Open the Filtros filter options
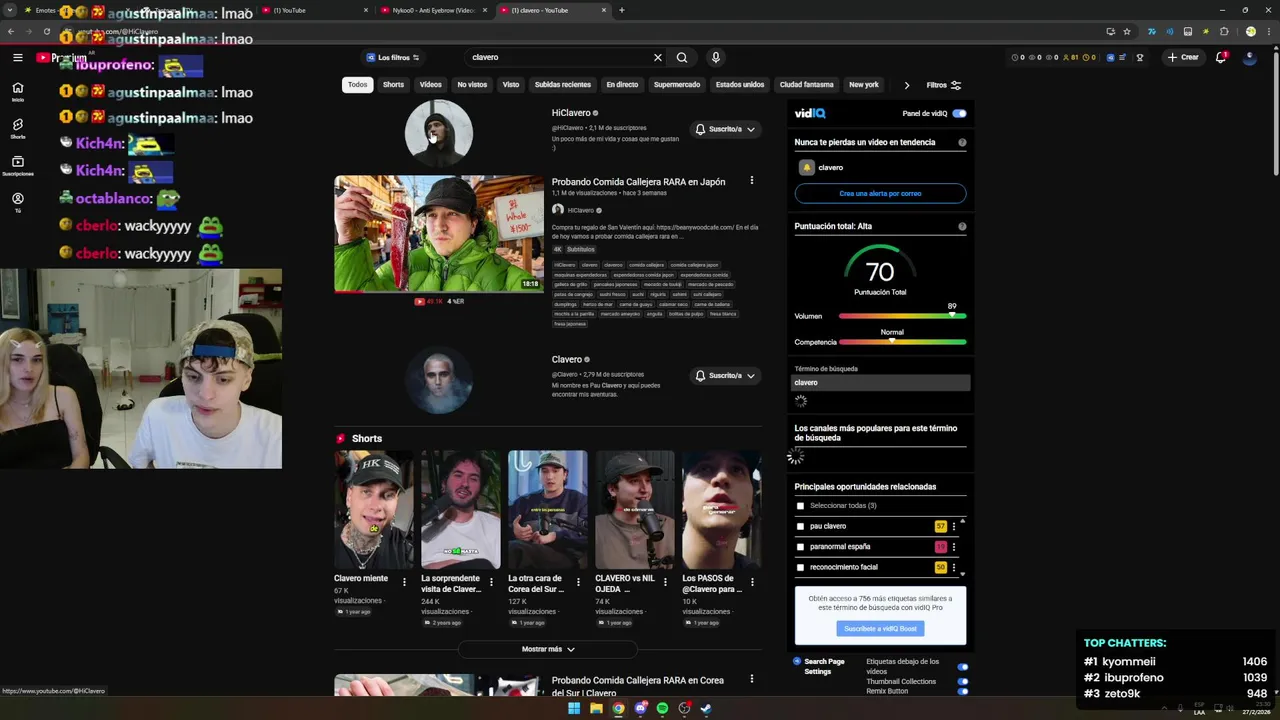 (943, 85)
